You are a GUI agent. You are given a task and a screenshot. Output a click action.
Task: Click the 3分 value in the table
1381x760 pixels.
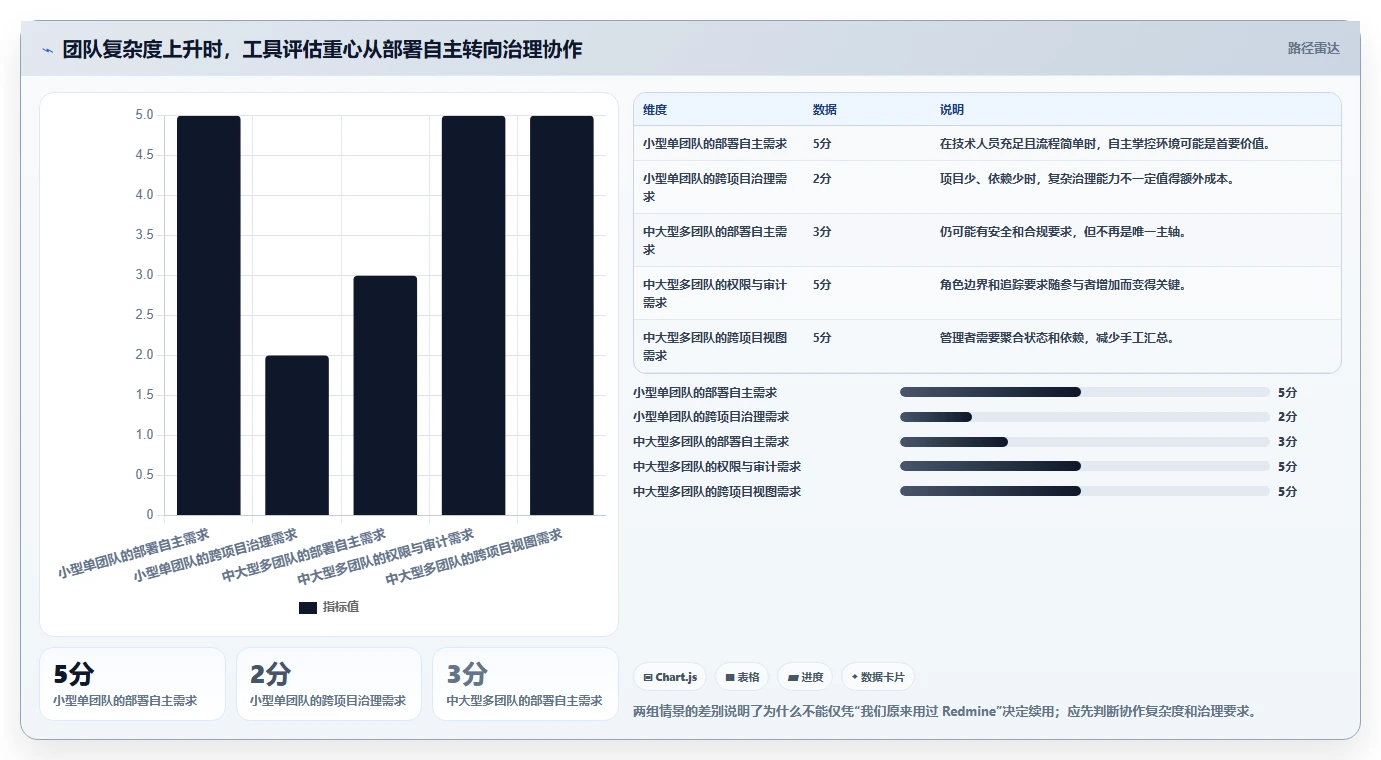(822, 232)
